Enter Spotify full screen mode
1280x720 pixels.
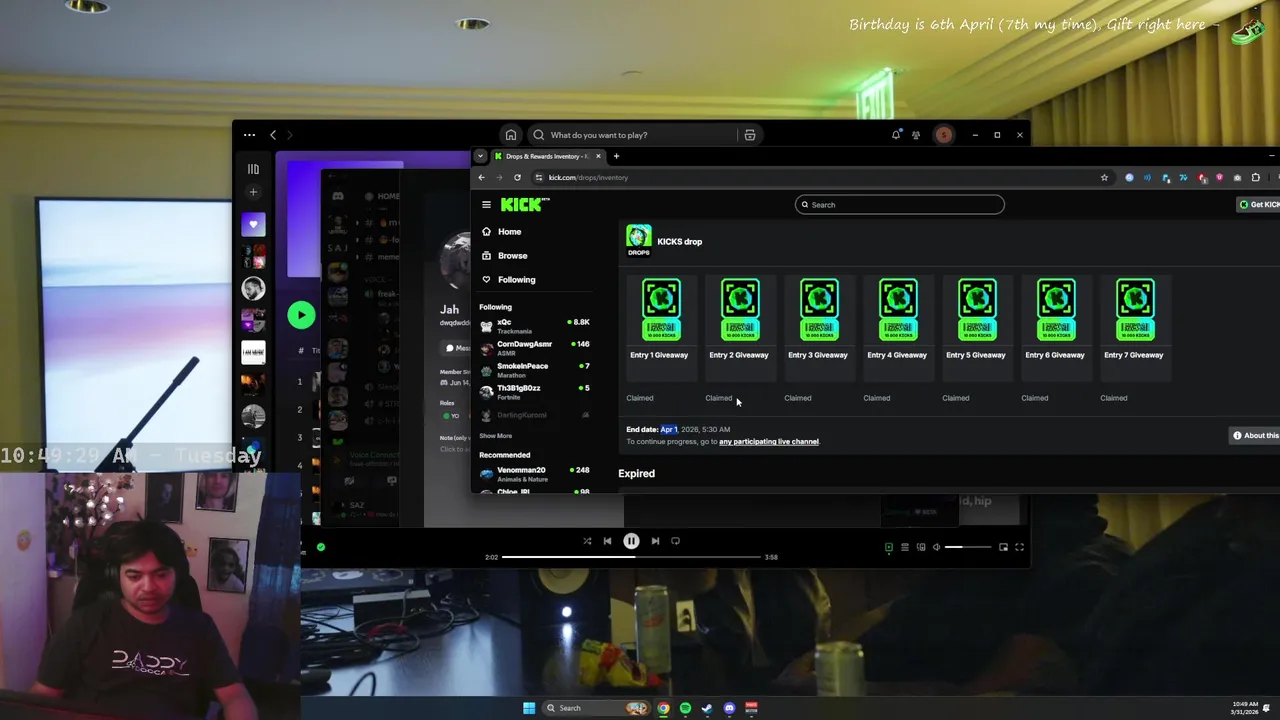(x=1019, y=547)
